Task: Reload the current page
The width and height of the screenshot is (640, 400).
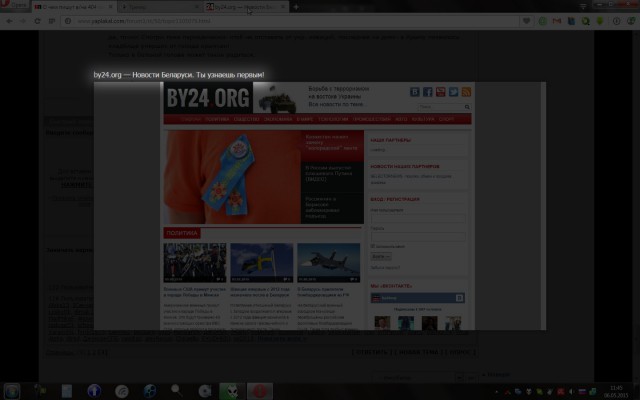Action: [37, 21]
